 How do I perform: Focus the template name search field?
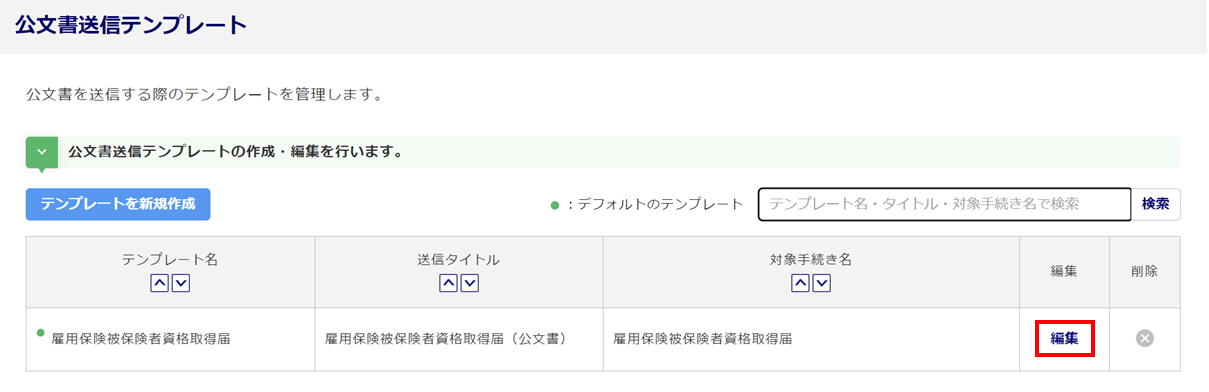click(x=944, y=203)
